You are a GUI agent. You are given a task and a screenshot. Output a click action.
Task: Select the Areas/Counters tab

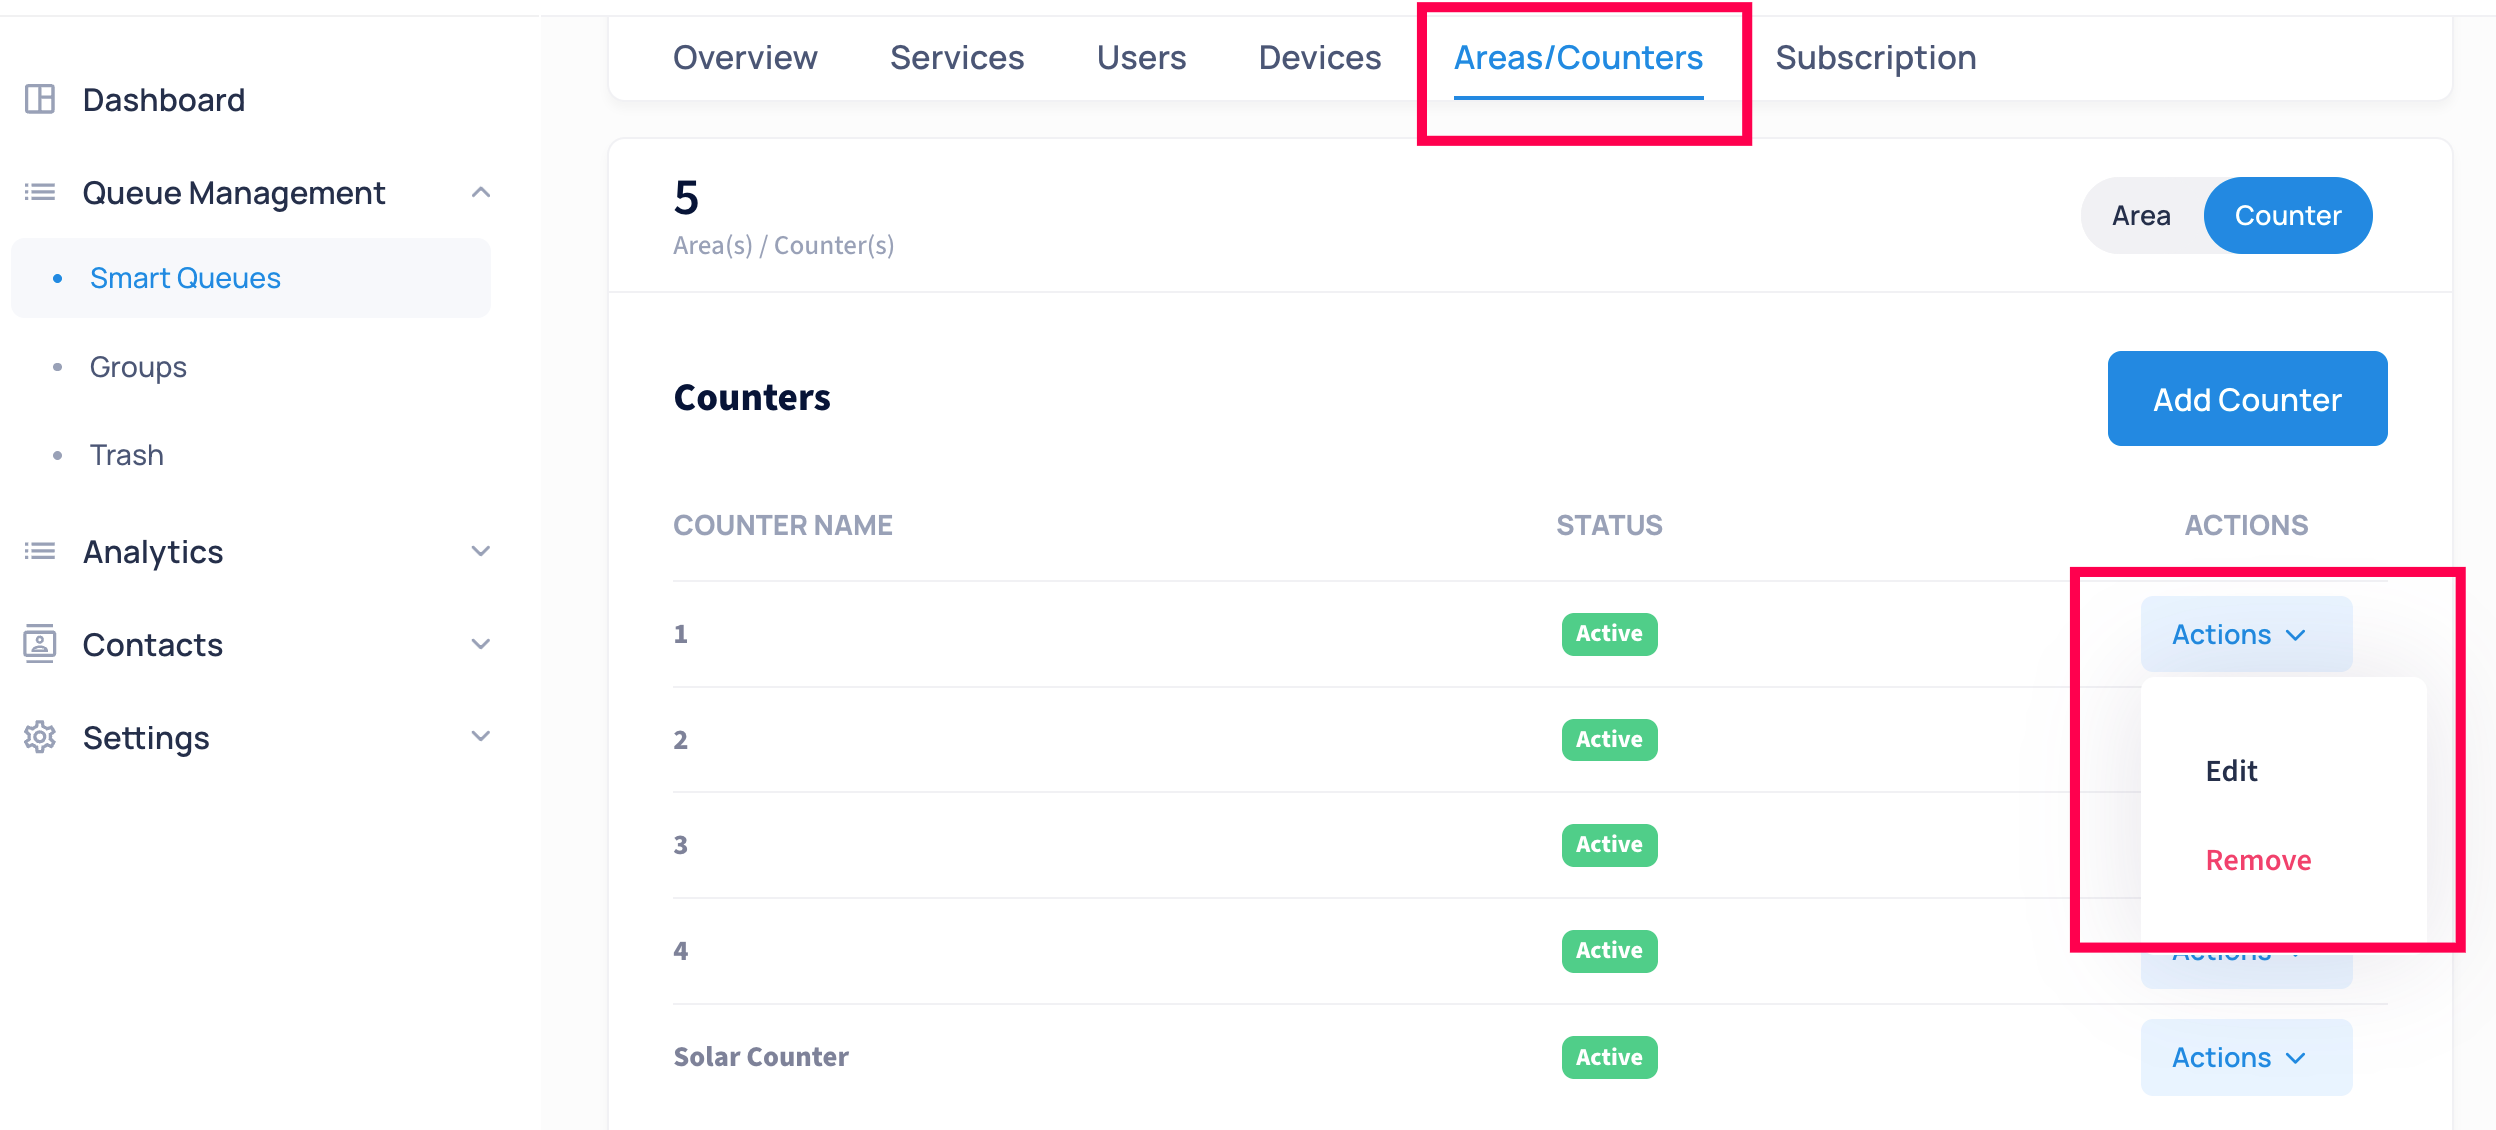[1578, 58]
